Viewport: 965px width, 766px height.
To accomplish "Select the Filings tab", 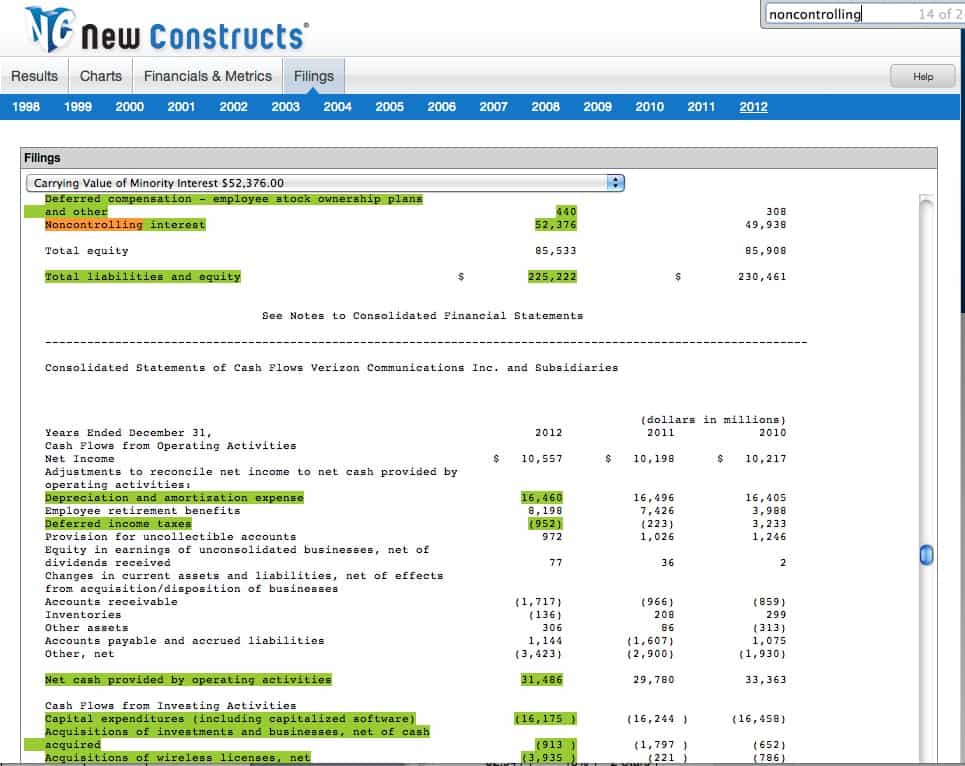I will tap(314, 76).
